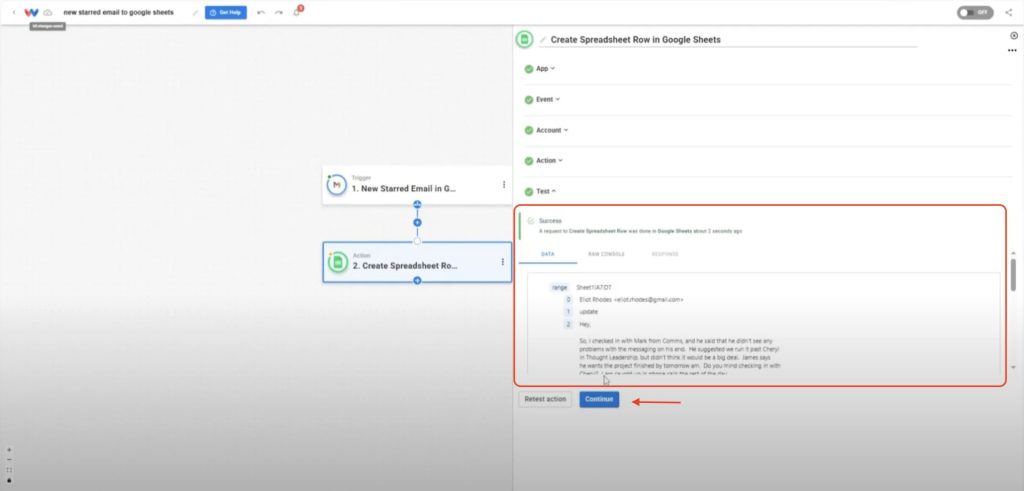
Task: Open the three-dot panel options menu
Action: tap(1012, 50)
